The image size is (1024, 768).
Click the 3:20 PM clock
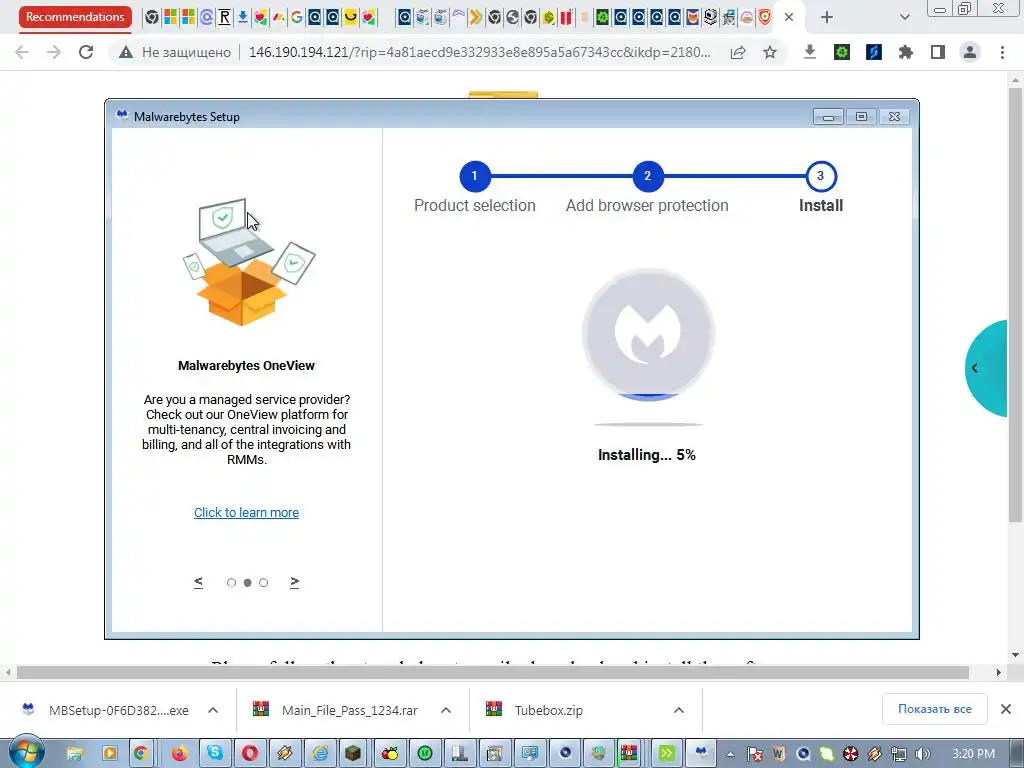tap(974, 754)
